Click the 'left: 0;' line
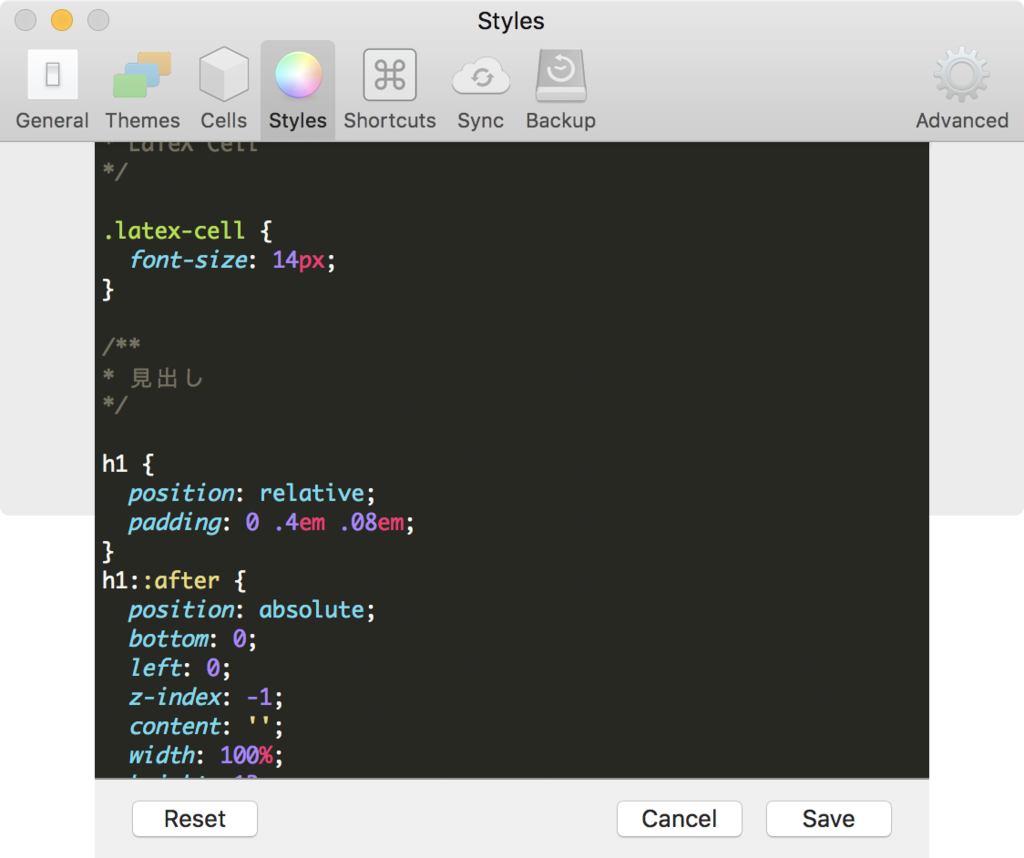Screen dimensions: 1024x858 pos(180,668)
